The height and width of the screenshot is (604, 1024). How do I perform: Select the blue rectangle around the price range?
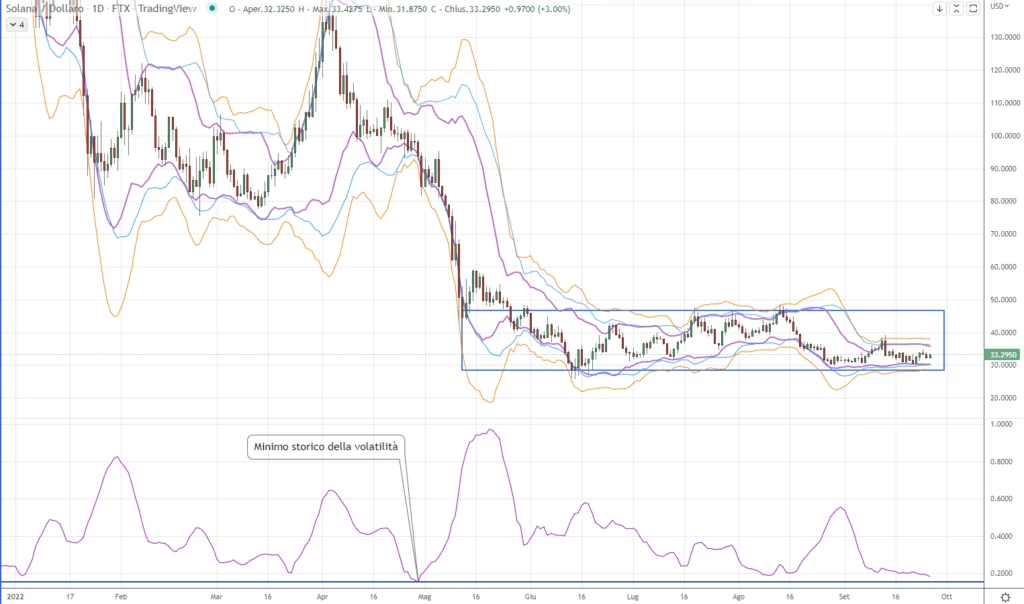(700, 311)
